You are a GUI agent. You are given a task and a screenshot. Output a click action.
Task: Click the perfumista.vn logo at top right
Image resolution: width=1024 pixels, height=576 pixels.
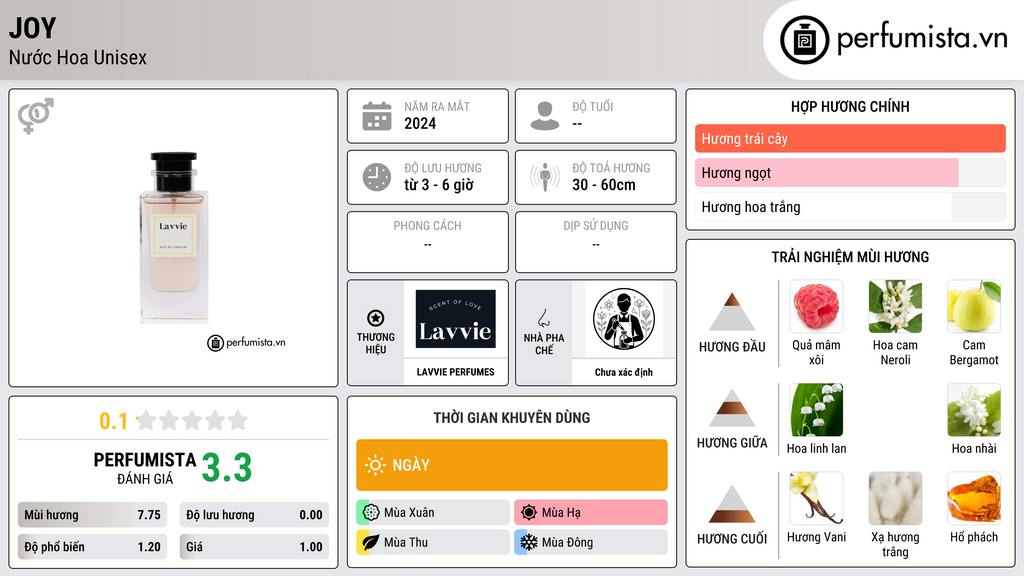(x=893, y=39)
